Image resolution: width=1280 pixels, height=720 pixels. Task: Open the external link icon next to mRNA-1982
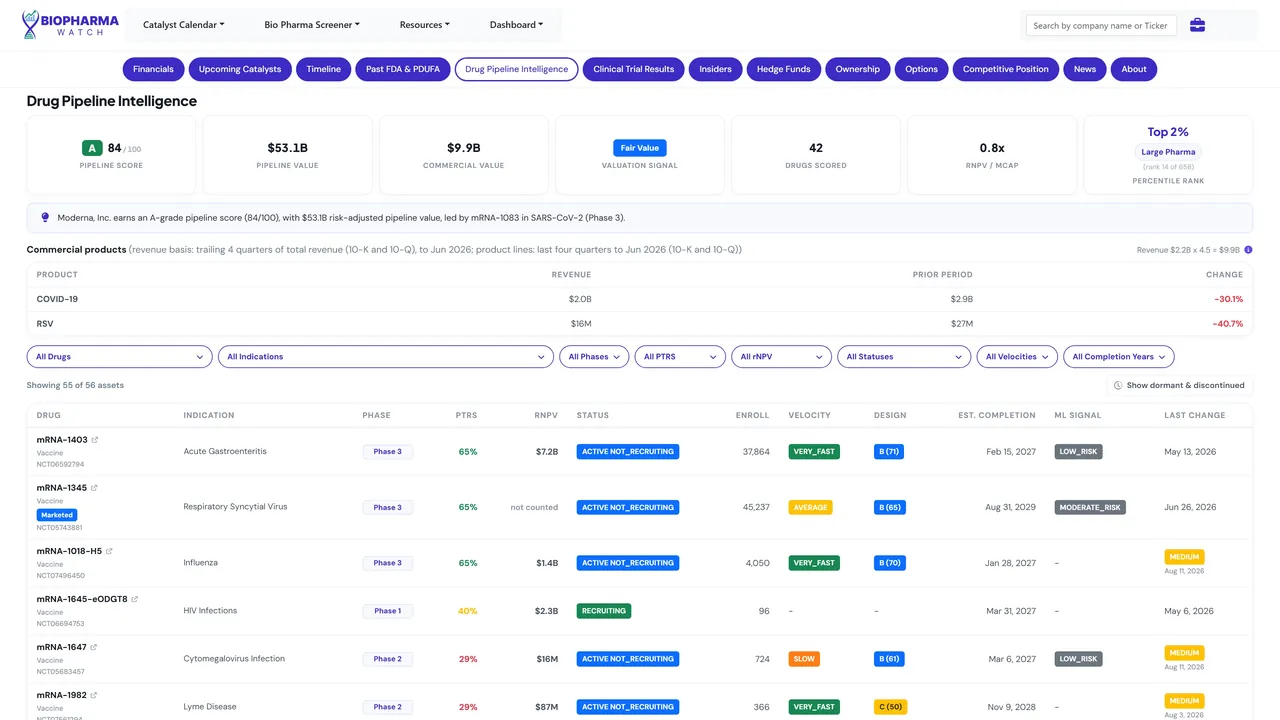[94, 695]
